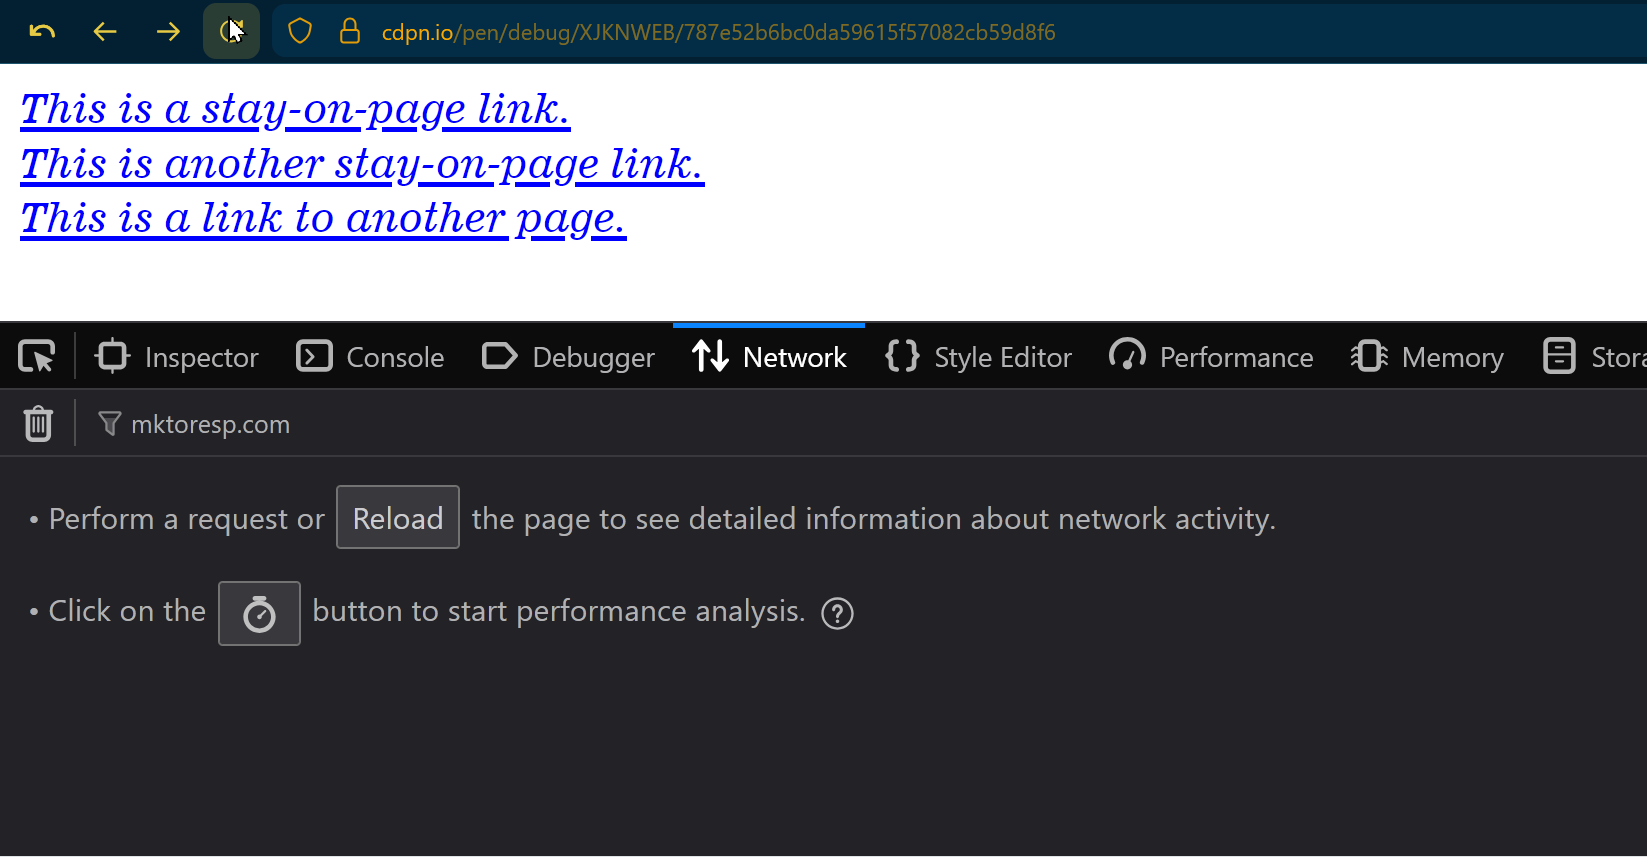Activate the element picker icon in devtools
The height and width of the screenshot is (857, 1647).
pyautogui.click(x=37, y=357)
